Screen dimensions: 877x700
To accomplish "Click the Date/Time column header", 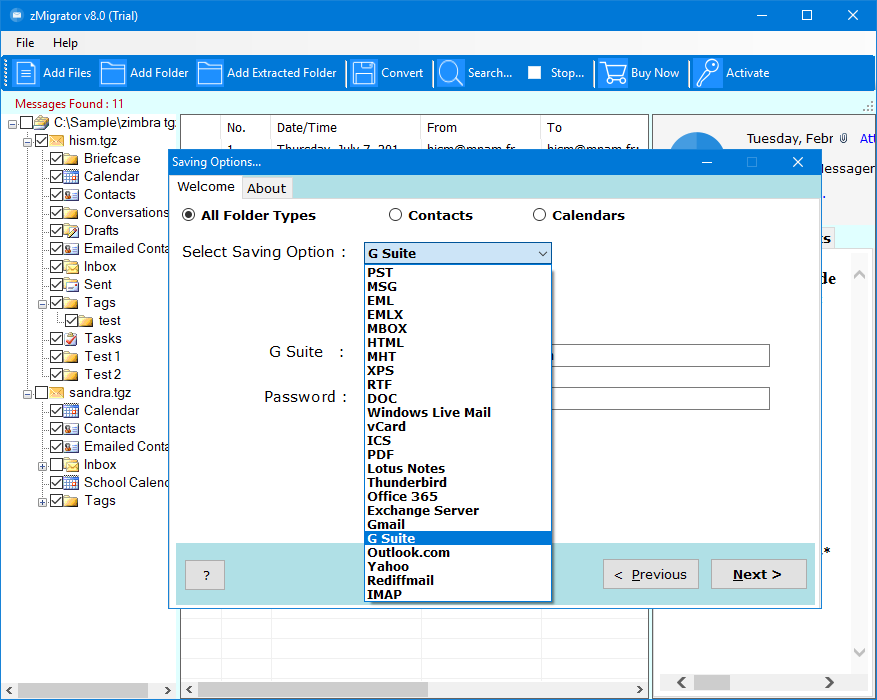I will pyautogui.click(x=345, y=128).
